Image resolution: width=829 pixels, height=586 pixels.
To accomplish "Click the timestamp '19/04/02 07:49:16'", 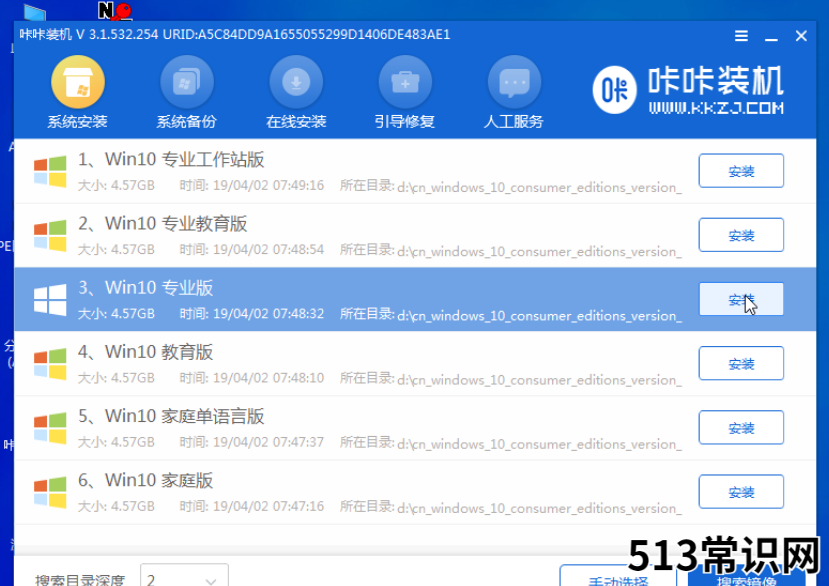I will [x=268, y=186].
